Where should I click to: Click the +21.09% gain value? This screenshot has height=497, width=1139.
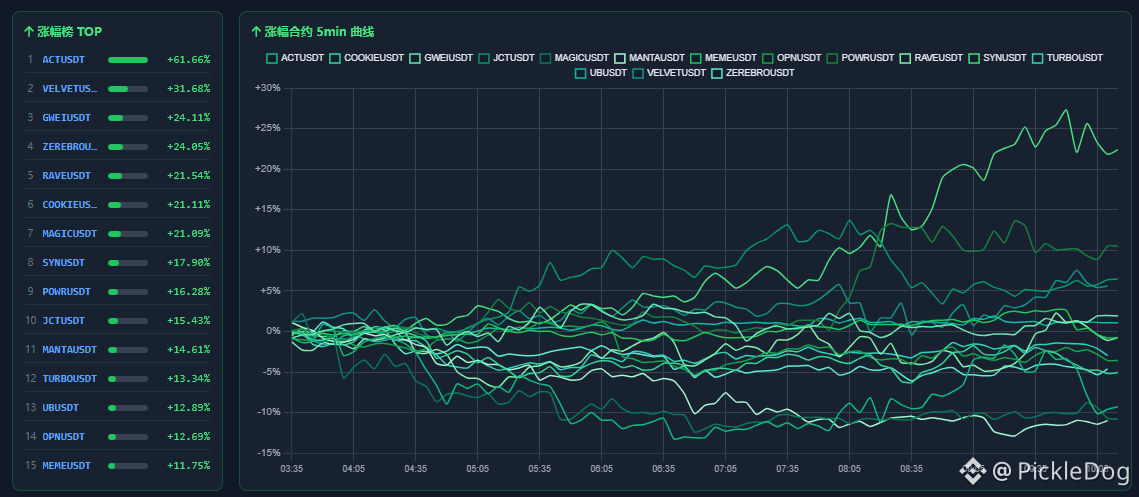188,234
